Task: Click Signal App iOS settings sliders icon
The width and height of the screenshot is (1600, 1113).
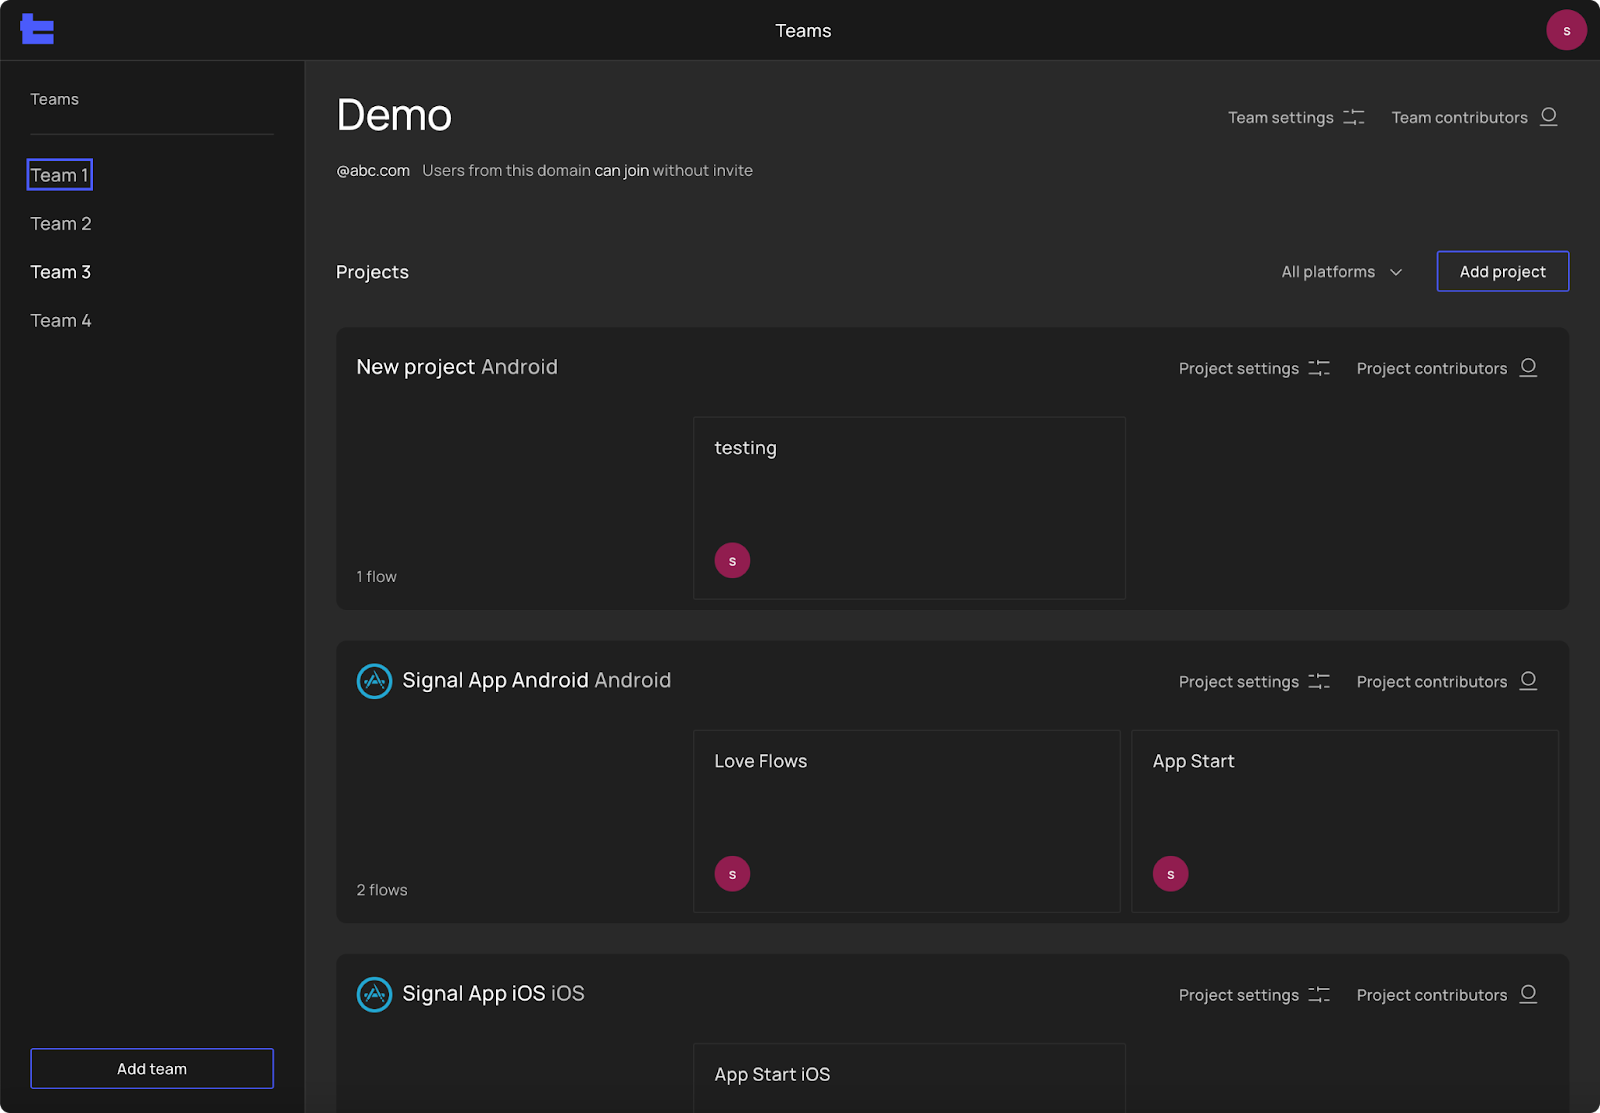Action: click(1319, 994)
